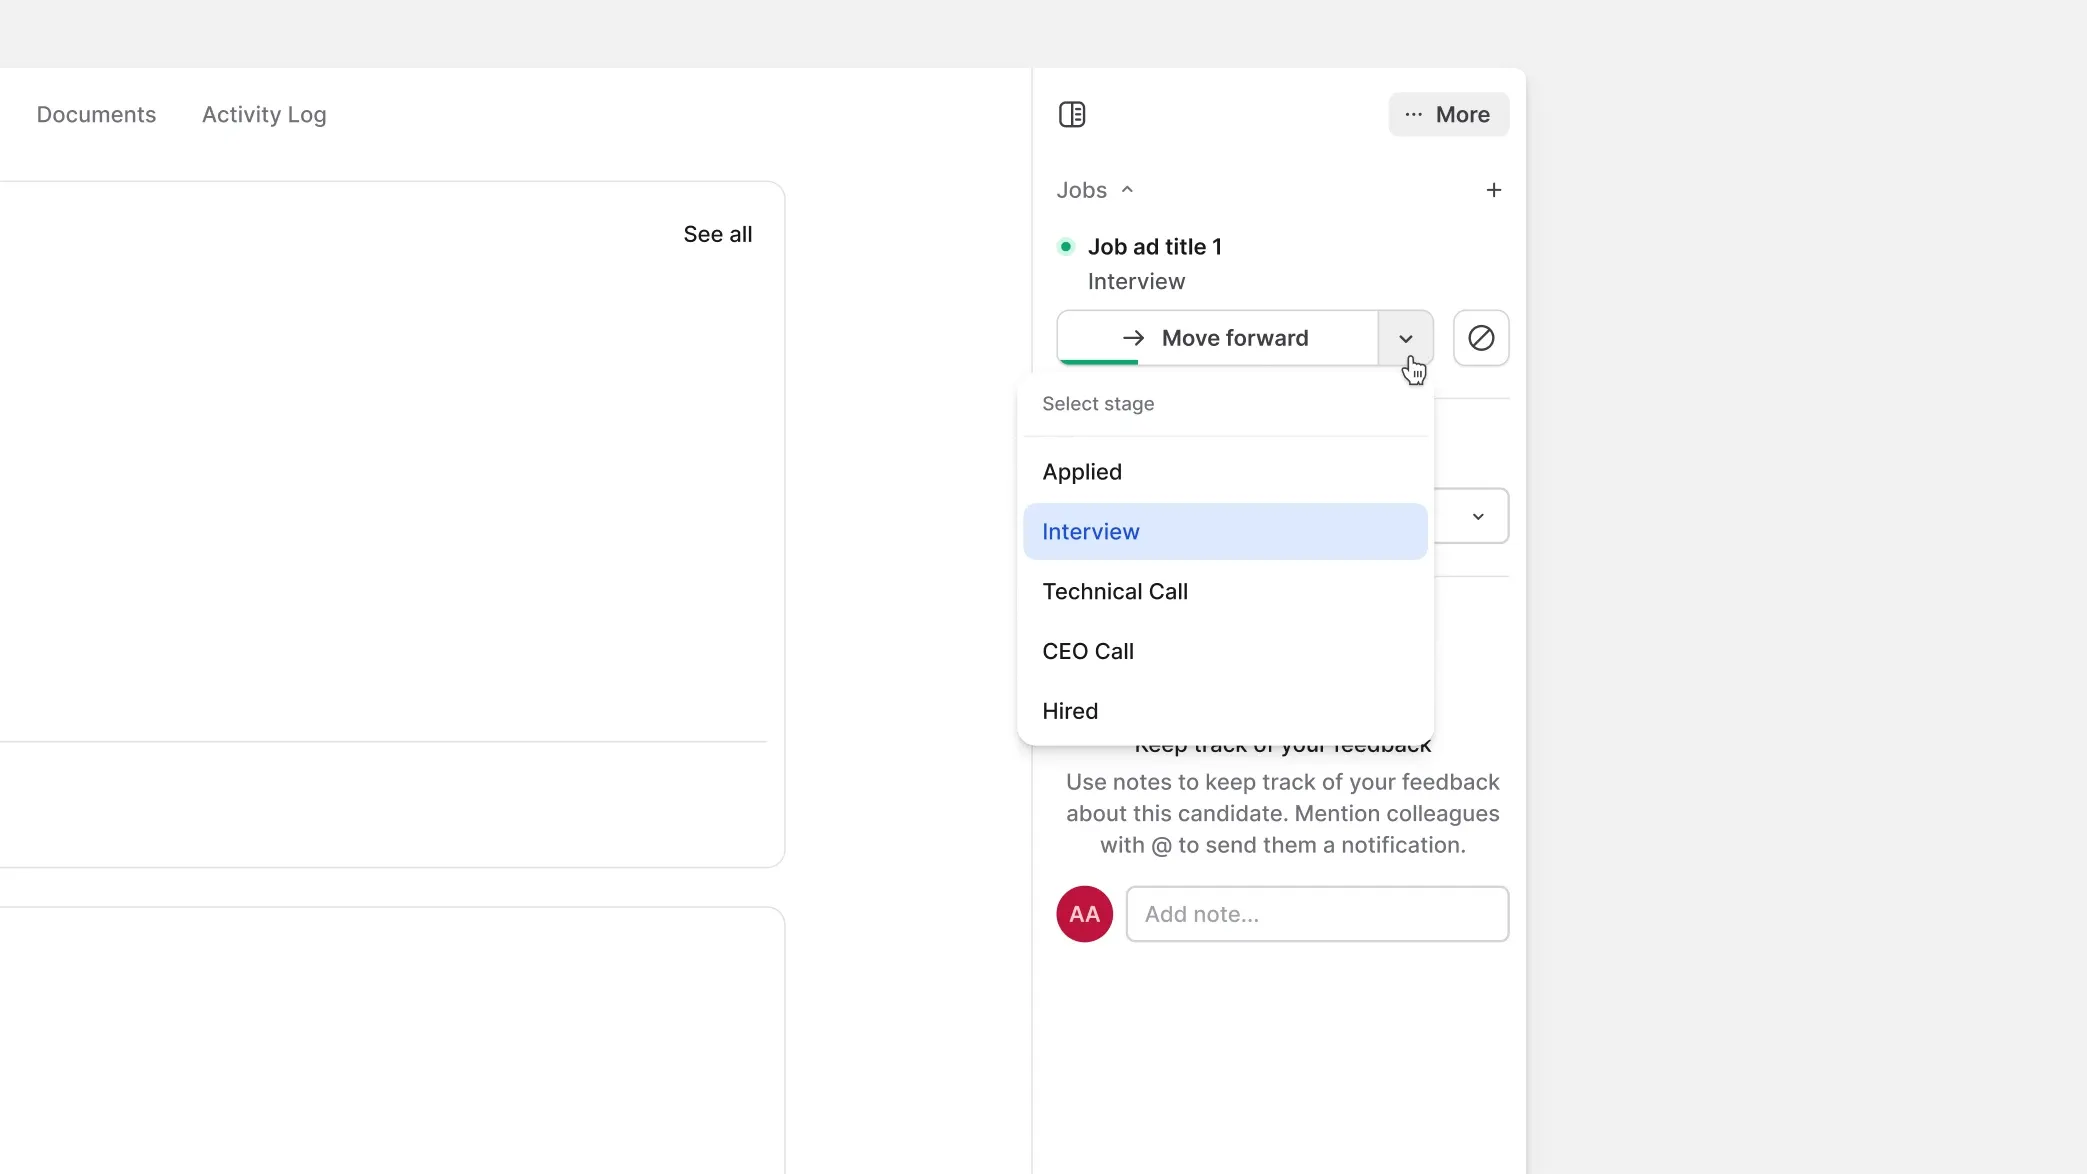
Task: Click the Jobs section label
Action: tap(1081, 189)
